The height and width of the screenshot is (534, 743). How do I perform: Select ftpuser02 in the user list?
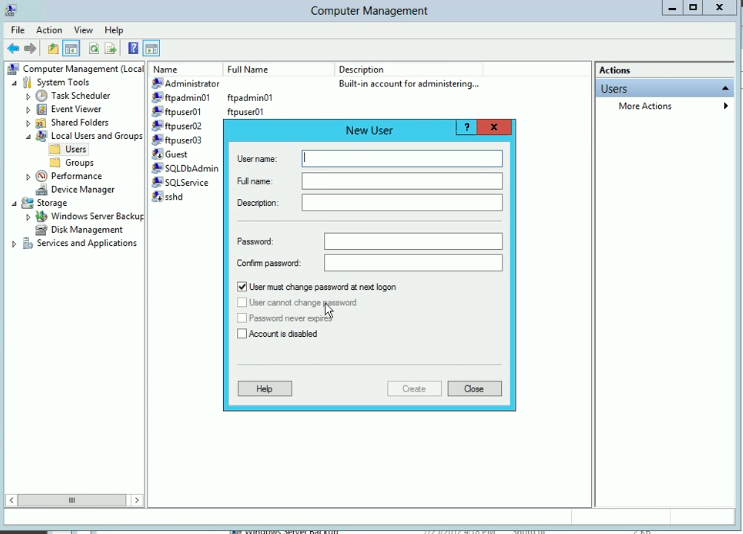tap(177, 126)
